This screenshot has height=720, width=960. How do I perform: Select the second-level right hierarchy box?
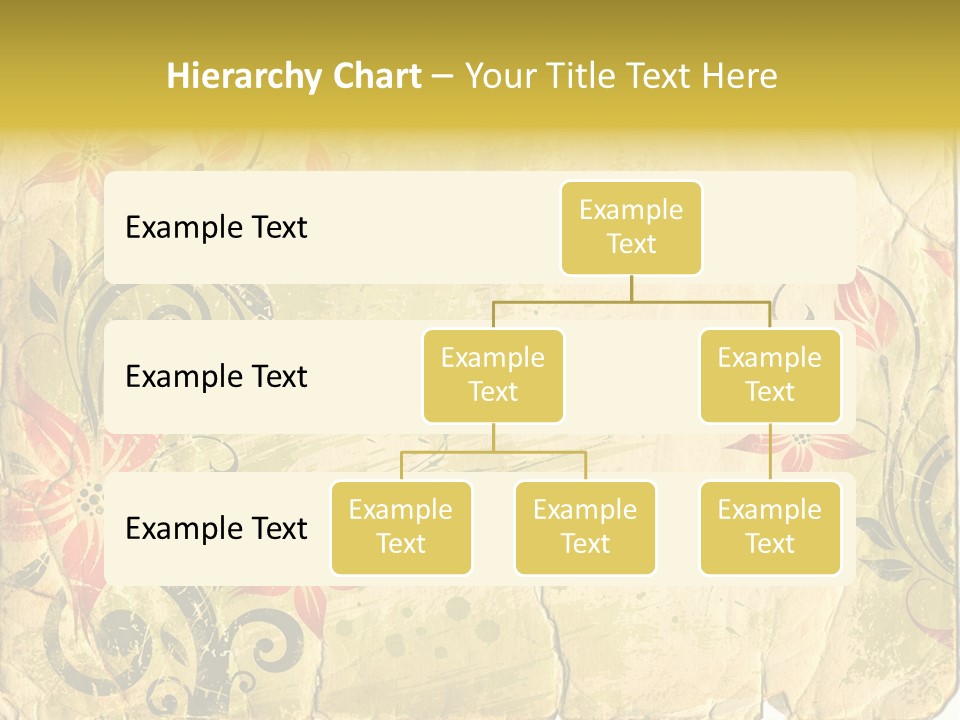(x=770, y=376)
